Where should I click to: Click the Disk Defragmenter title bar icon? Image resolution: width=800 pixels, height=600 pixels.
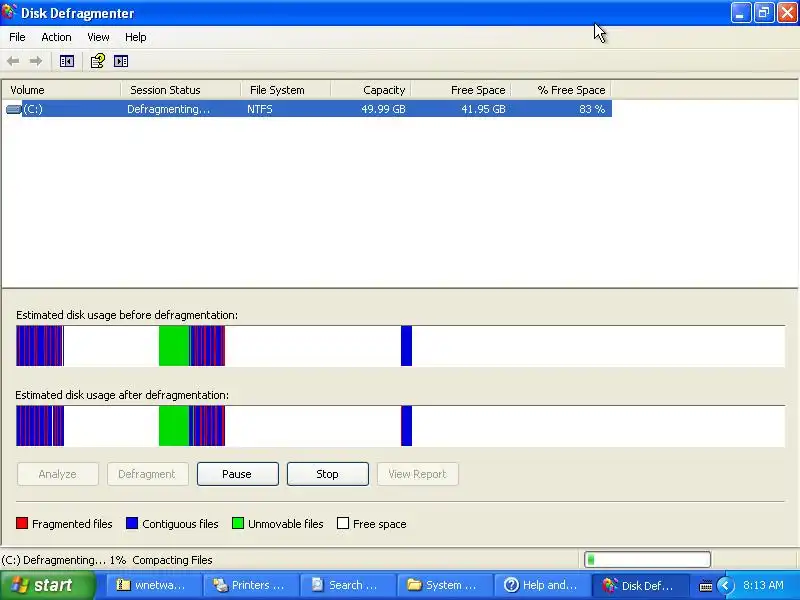[x=9, y=12]
